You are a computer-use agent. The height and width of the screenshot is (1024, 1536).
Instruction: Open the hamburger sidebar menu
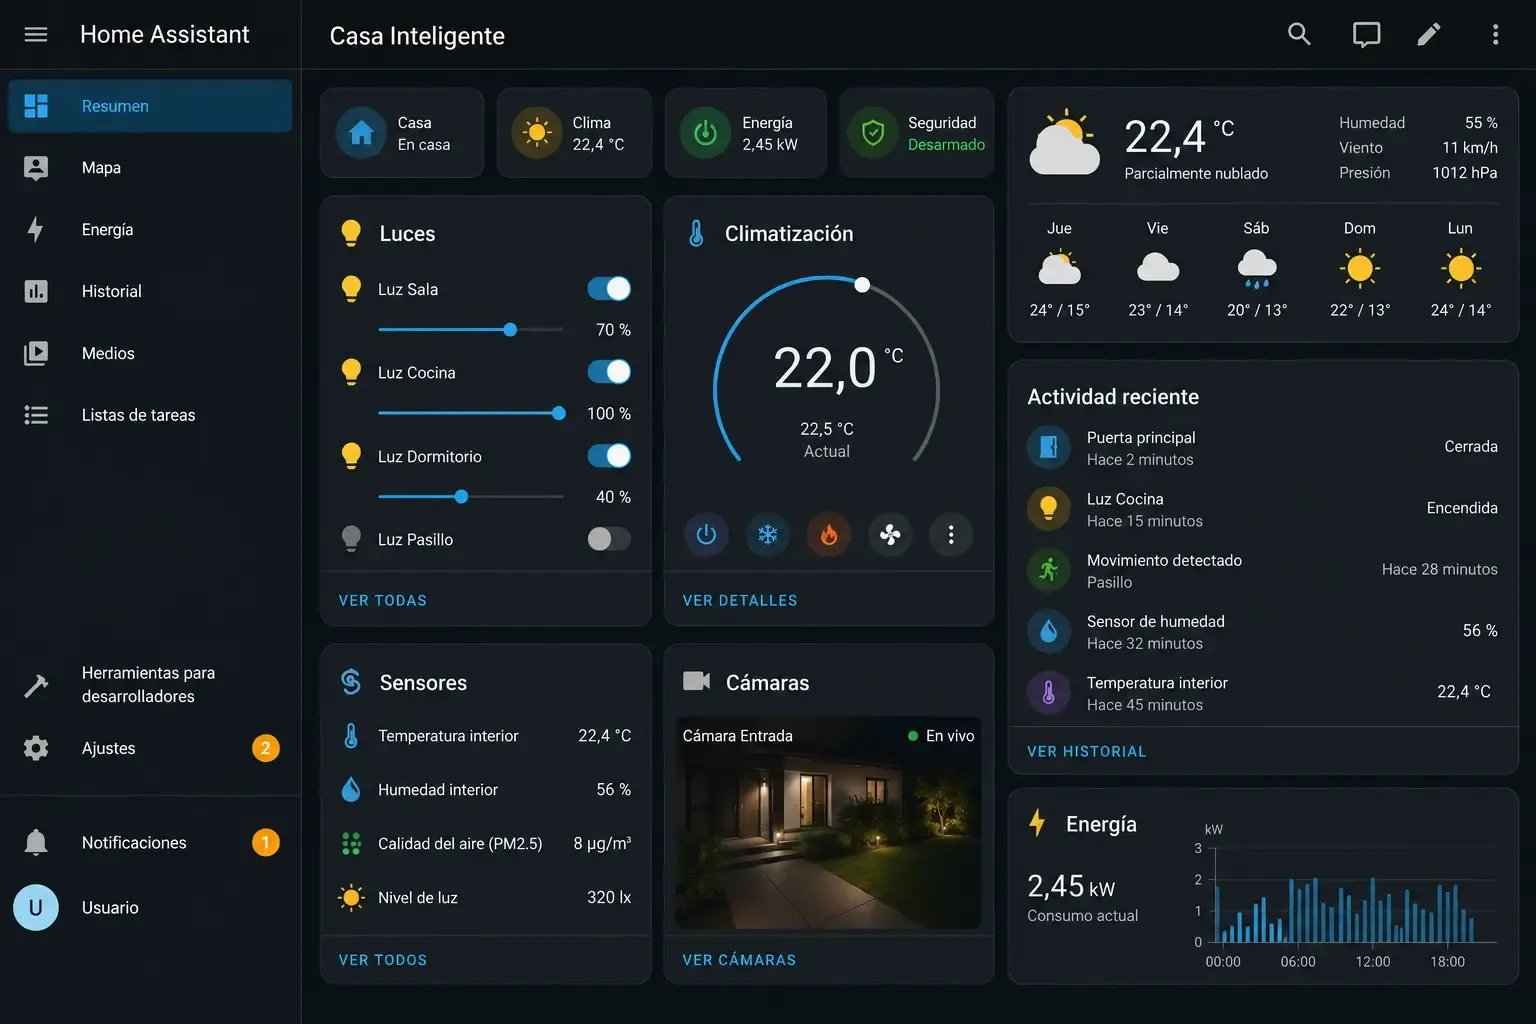click(36, 35)
